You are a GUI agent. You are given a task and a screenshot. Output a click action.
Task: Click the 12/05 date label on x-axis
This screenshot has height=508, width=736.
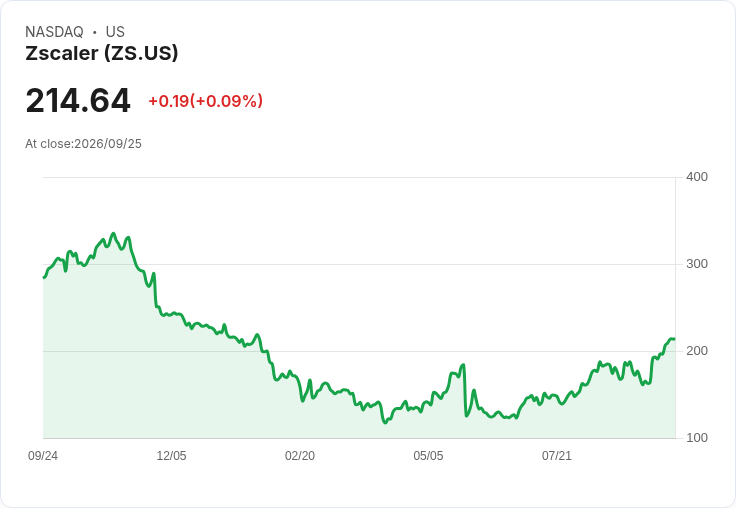(171, 456)
